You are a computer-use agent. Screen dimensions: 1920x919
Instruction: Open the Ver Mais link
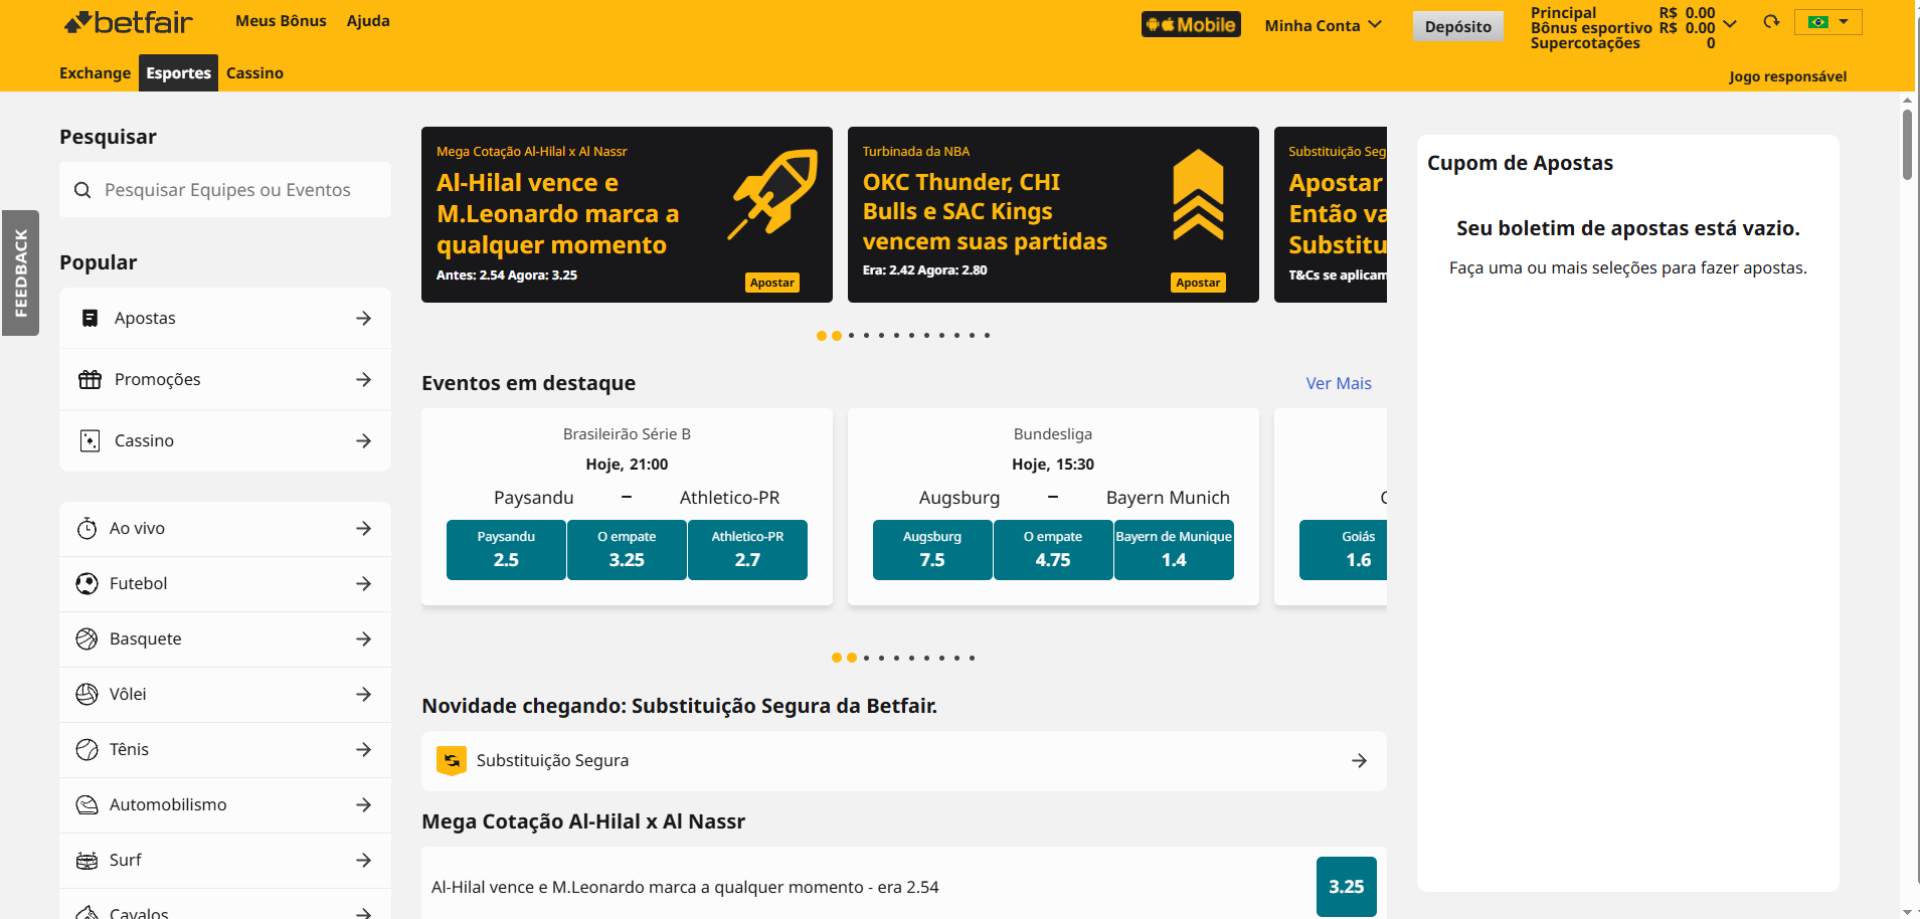[1338, 384]
